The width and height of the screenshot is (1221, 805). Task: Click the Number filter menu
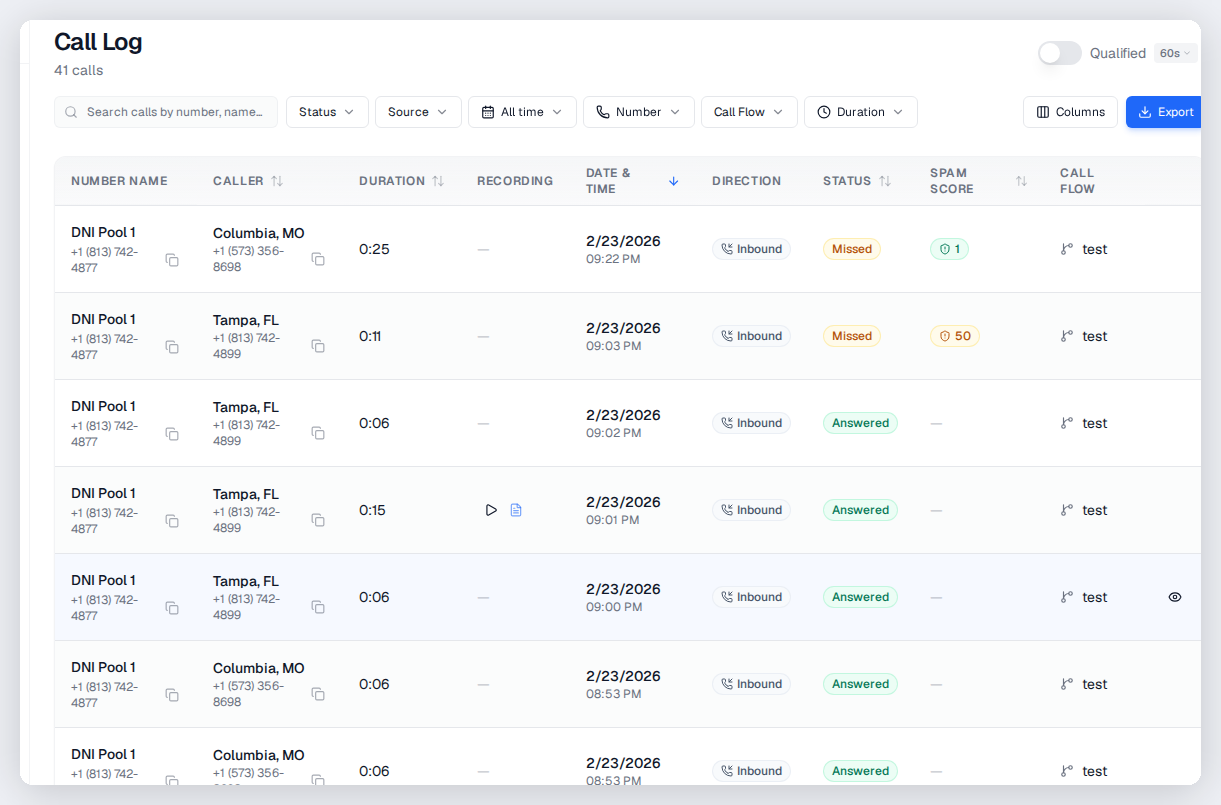[x=638, y=112]
